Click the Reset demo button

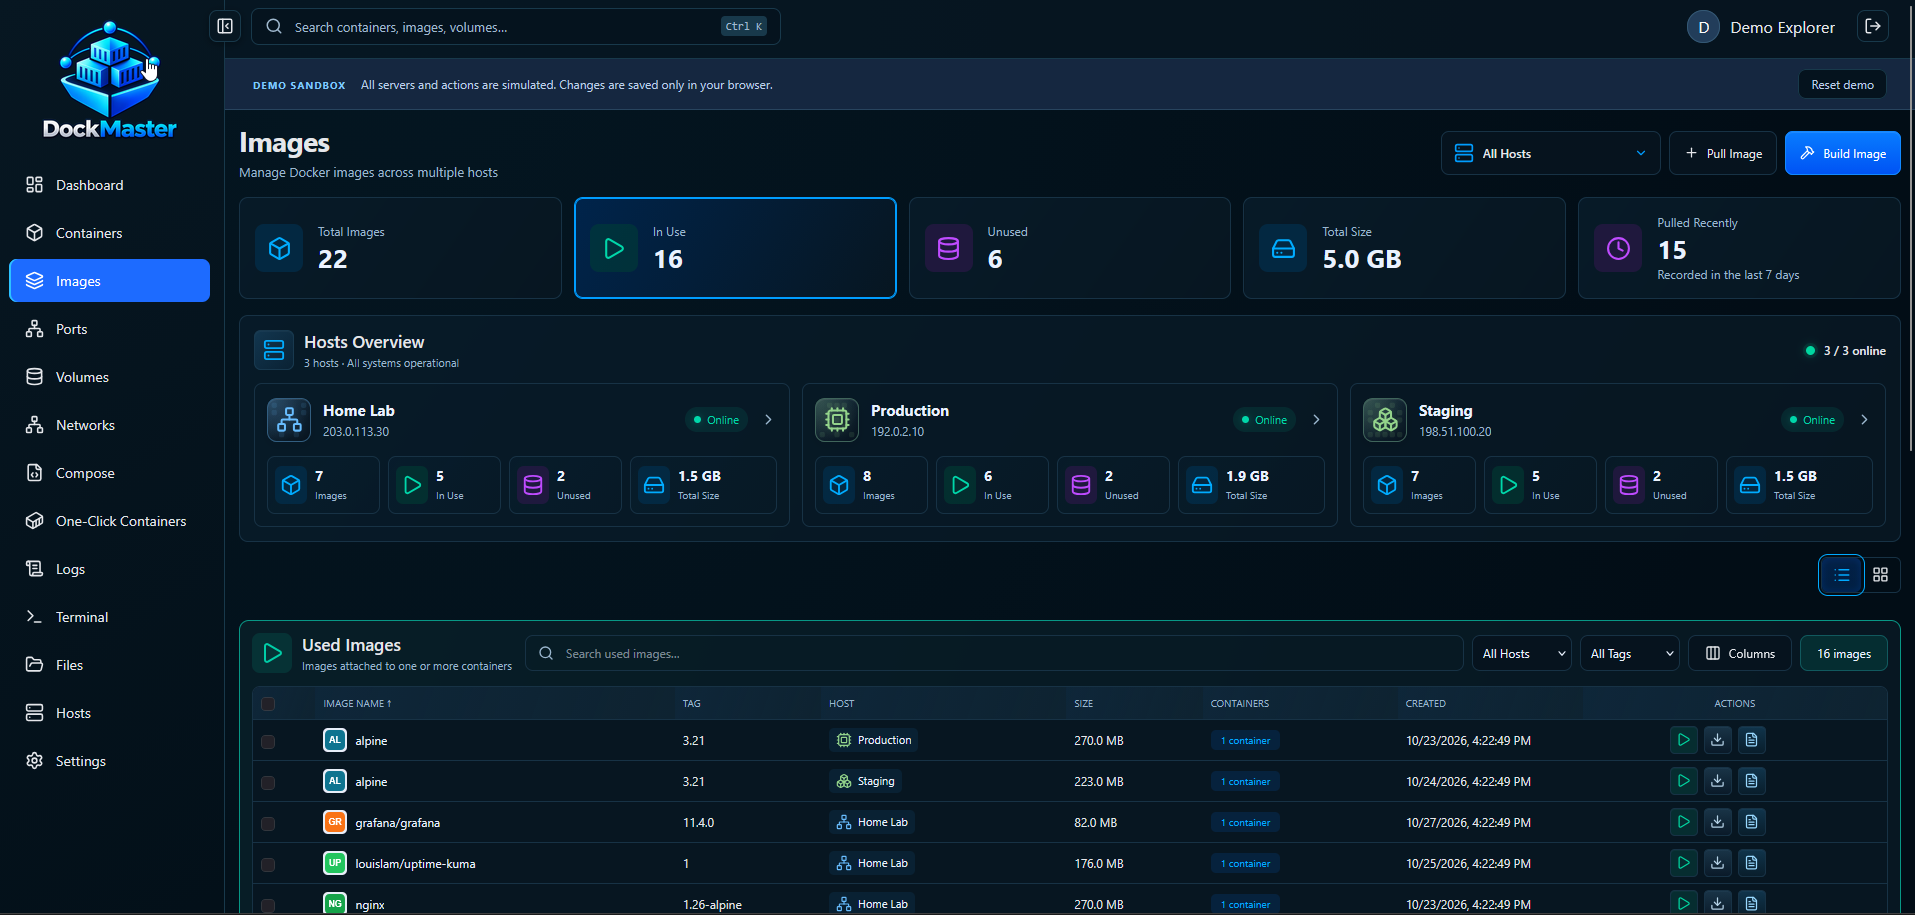(1842, 85)
